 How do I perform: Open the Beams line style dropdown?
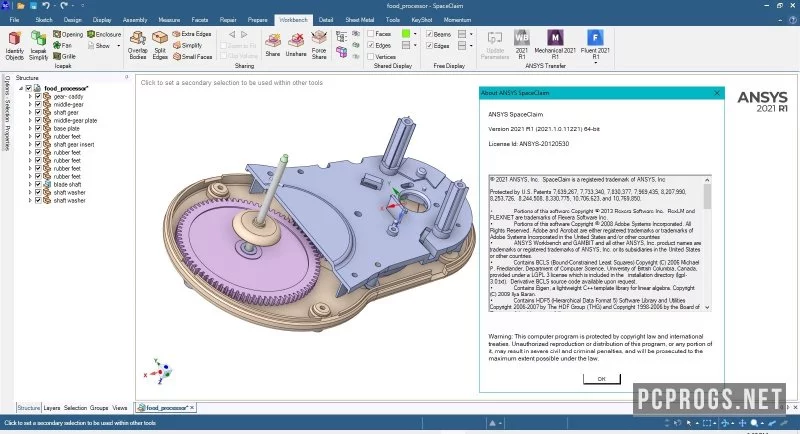[x=471, y=34]
